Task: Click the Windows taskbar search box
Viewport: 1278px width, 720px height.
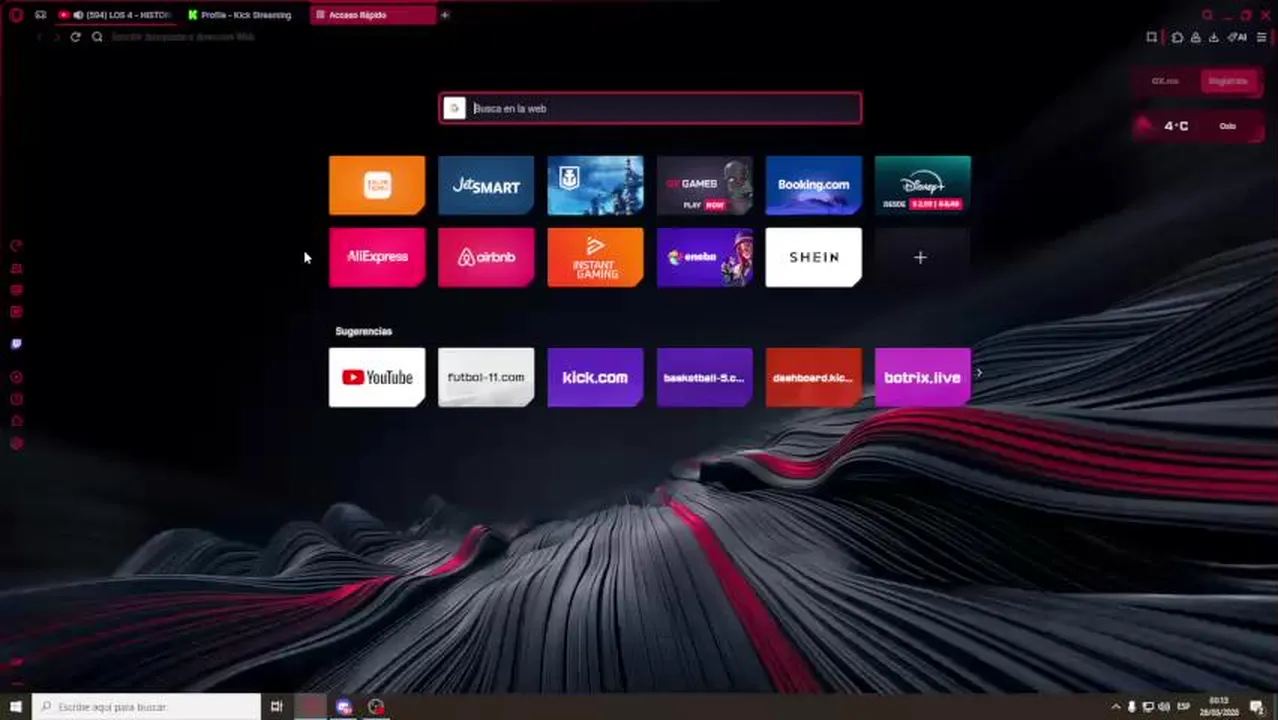Action: [146, 707]
